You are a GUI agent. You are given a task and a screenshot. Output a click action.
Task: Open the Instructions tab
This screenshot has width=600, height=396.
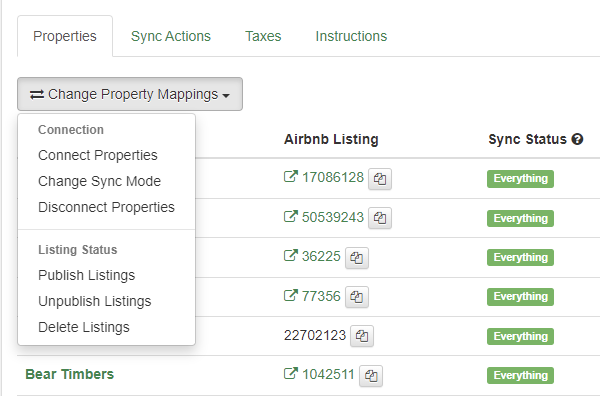(351, 36)
